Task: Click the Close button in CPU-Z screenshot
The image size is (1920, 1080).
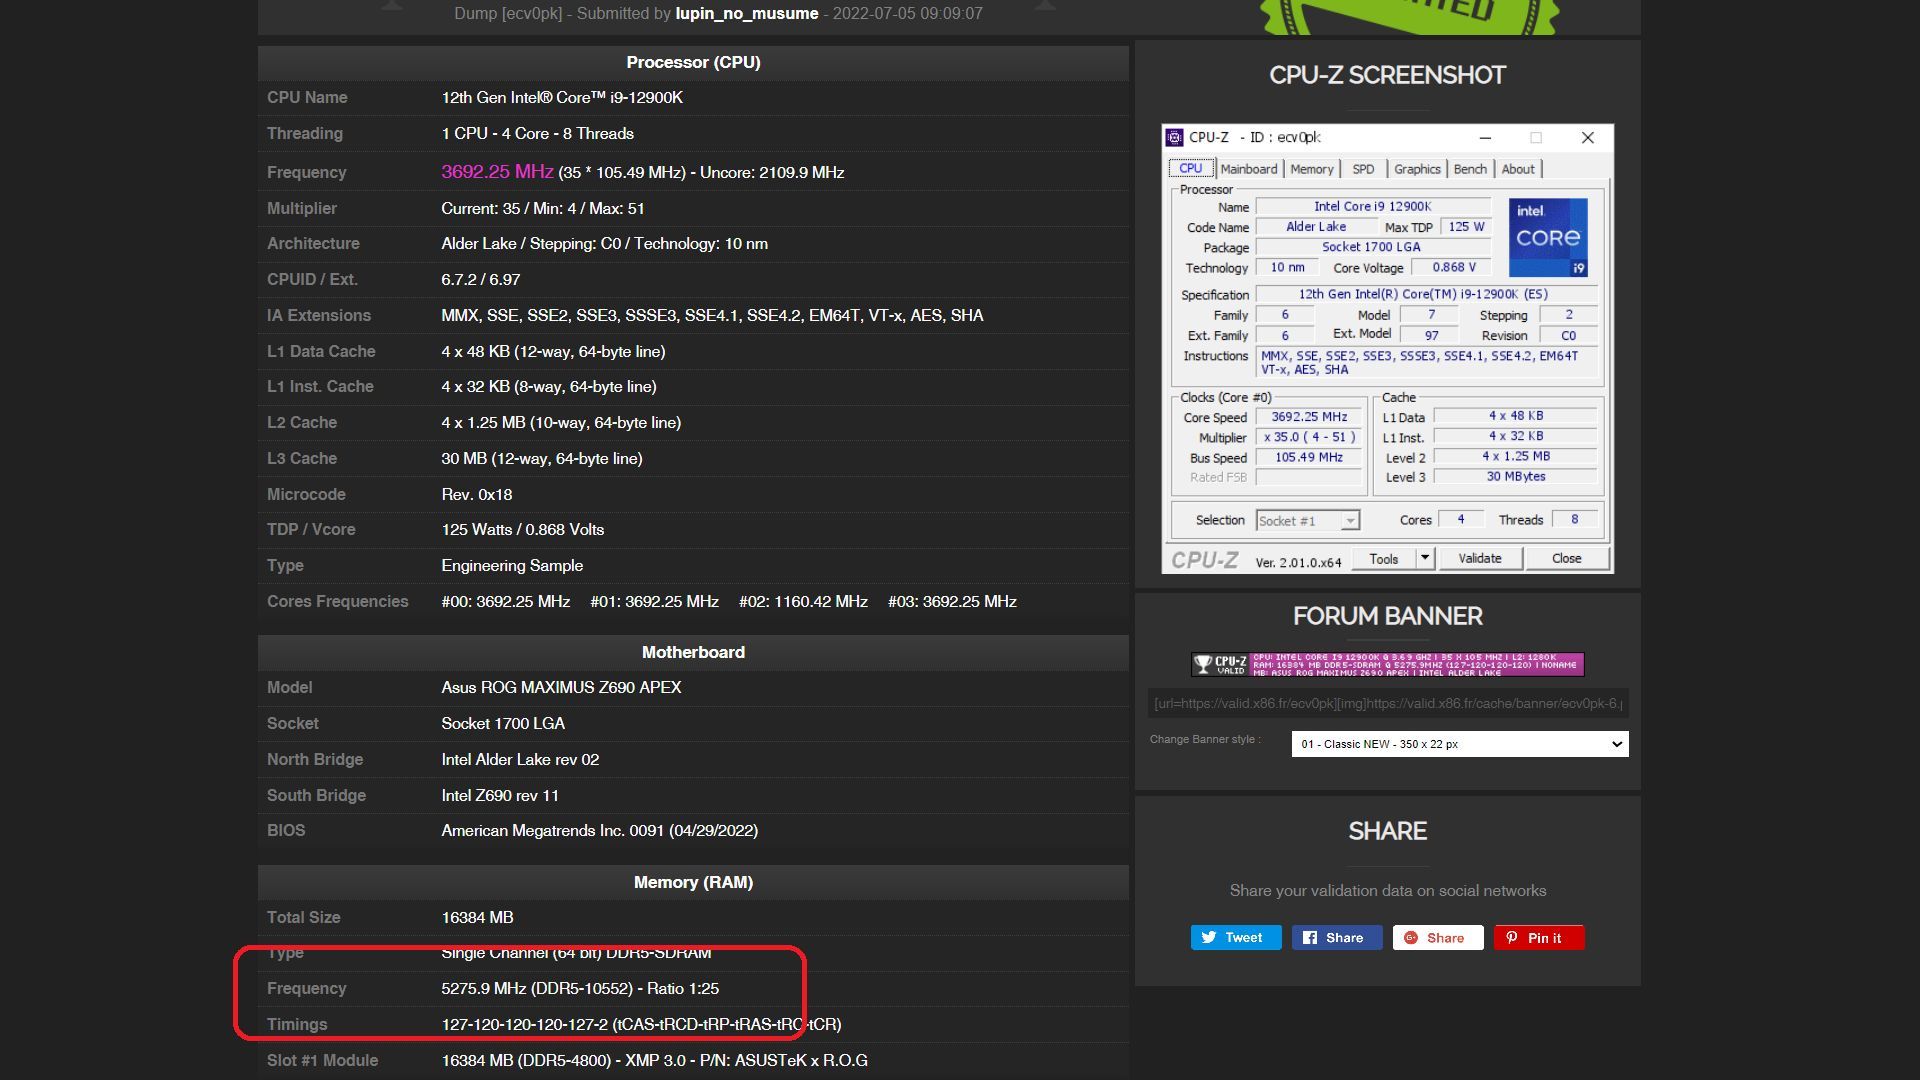Action: tap(1567, 558)
